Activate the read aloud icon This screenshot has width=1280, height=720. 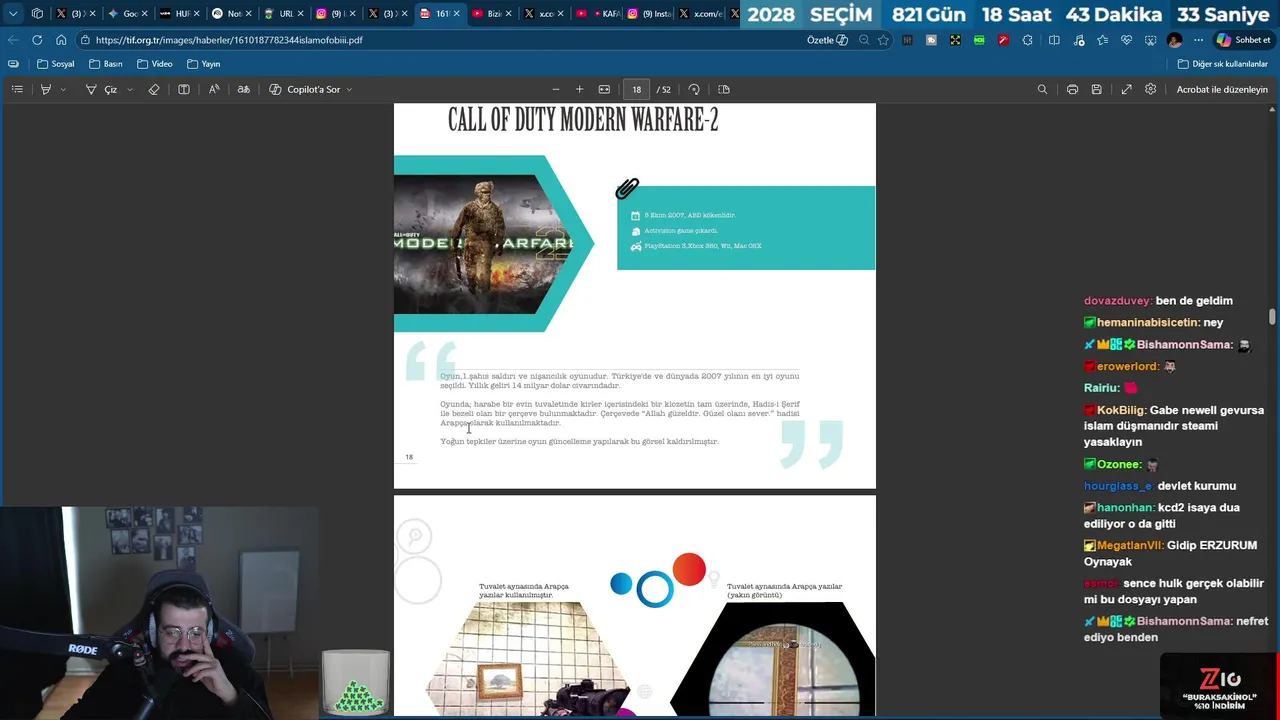(x=214, y=89)
